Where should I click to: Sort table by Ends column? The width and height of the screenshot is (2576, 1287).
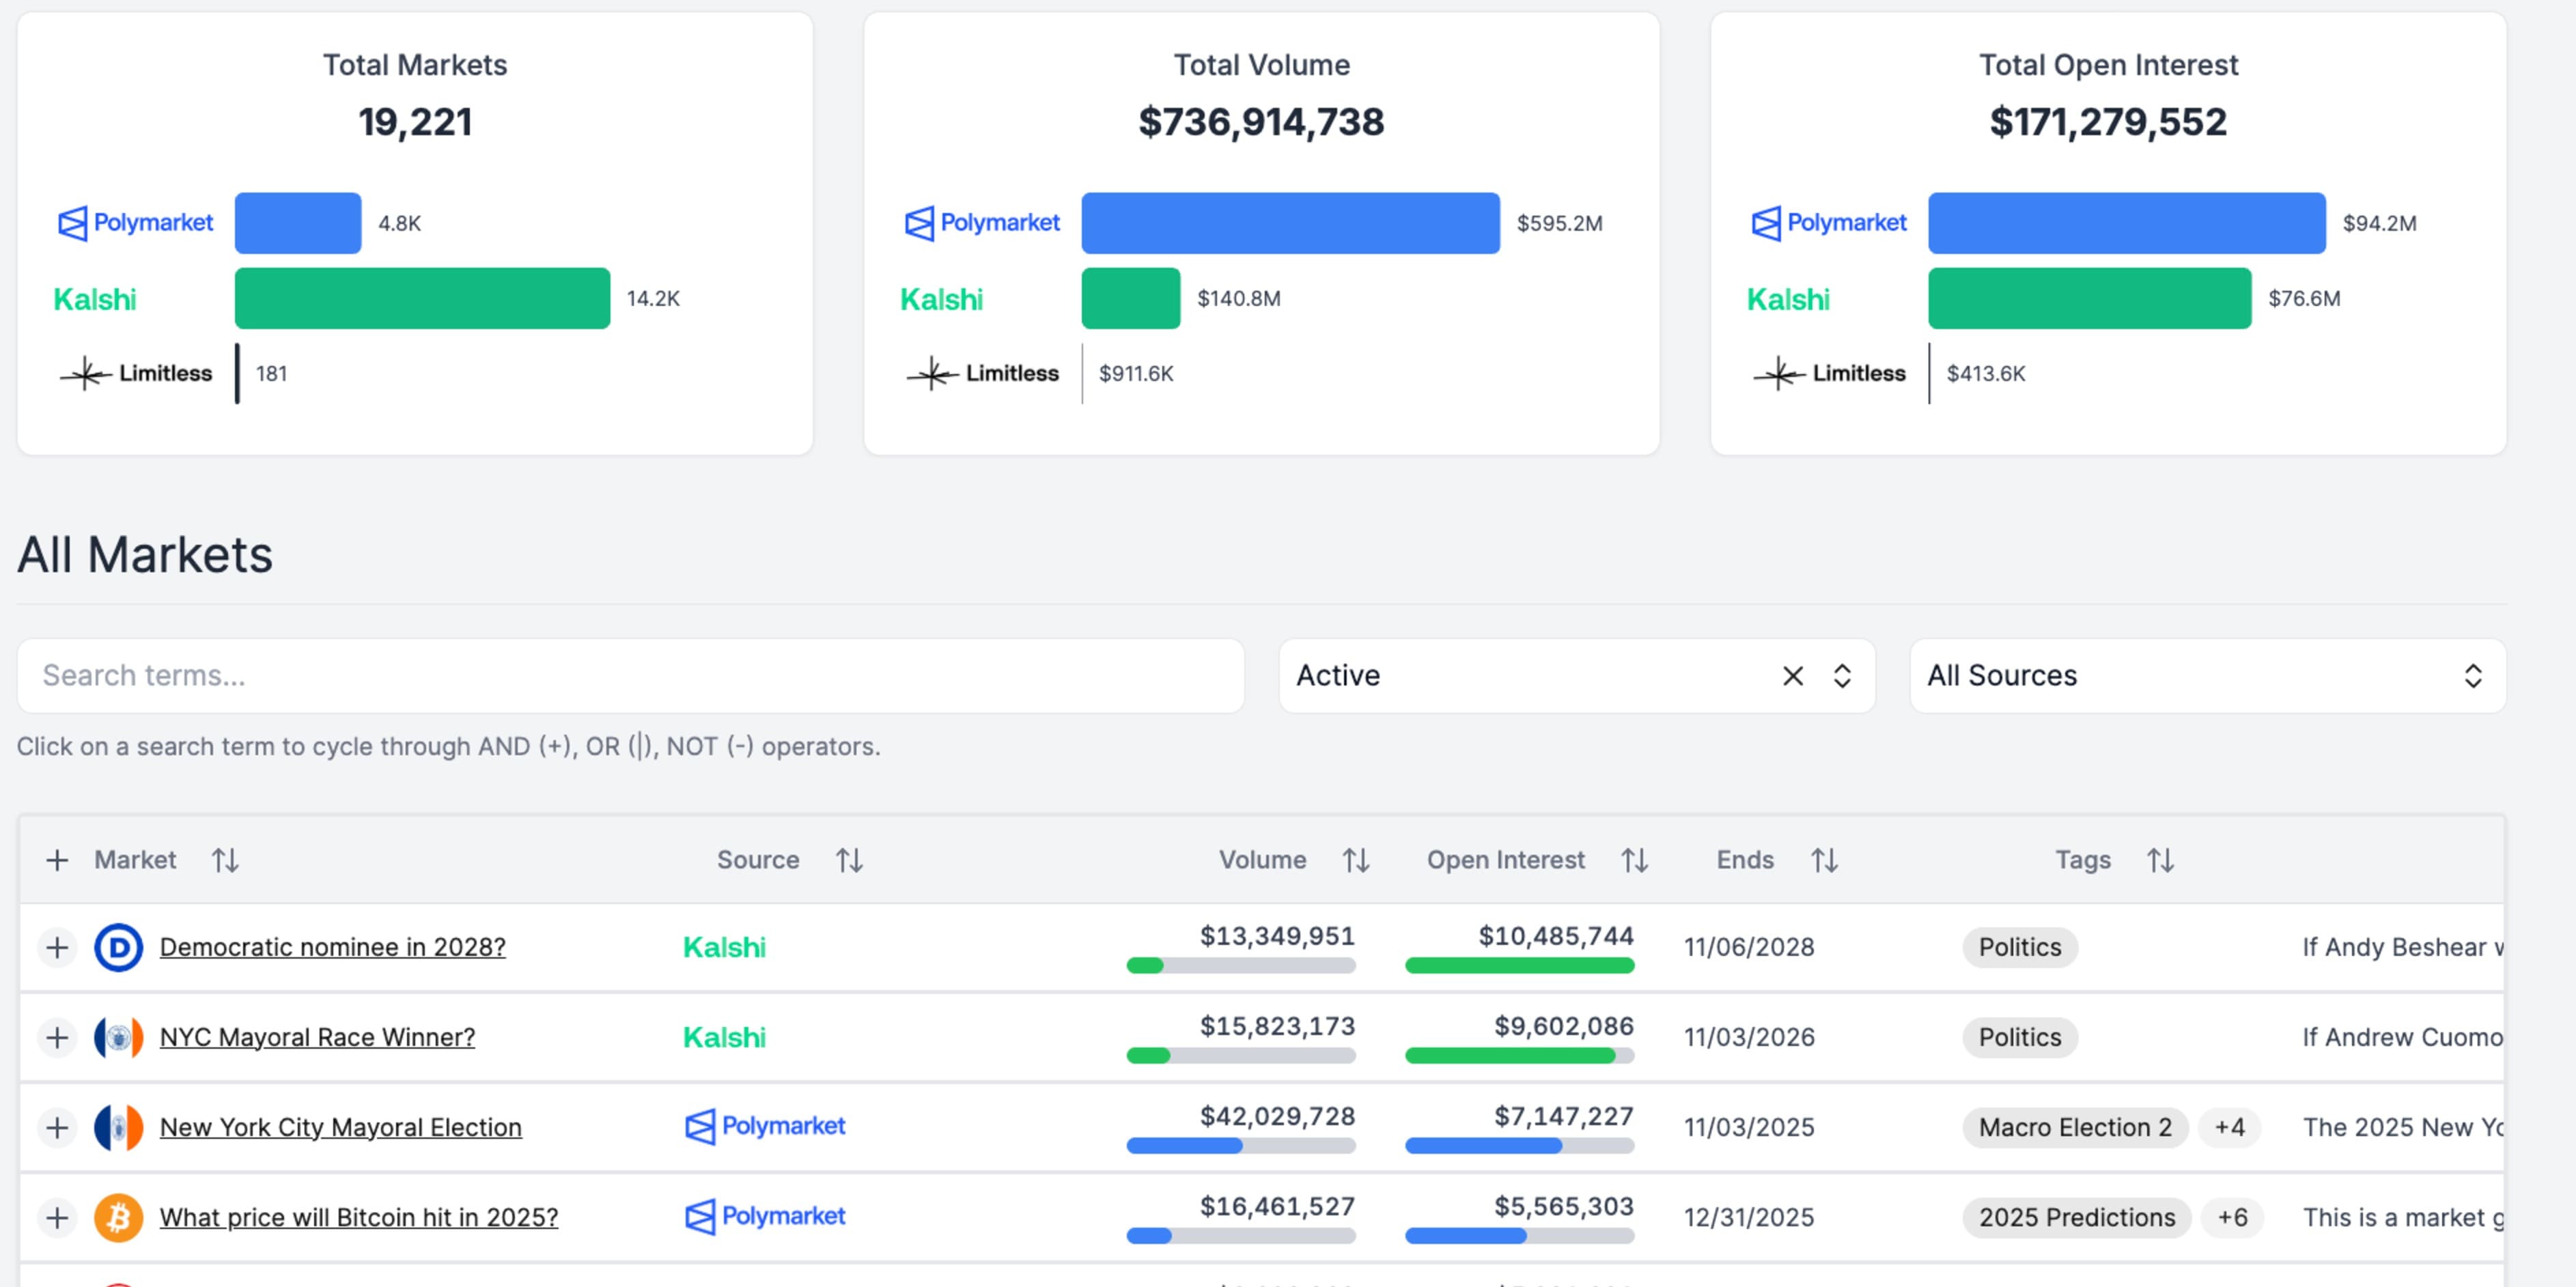tap(1824, 860)
